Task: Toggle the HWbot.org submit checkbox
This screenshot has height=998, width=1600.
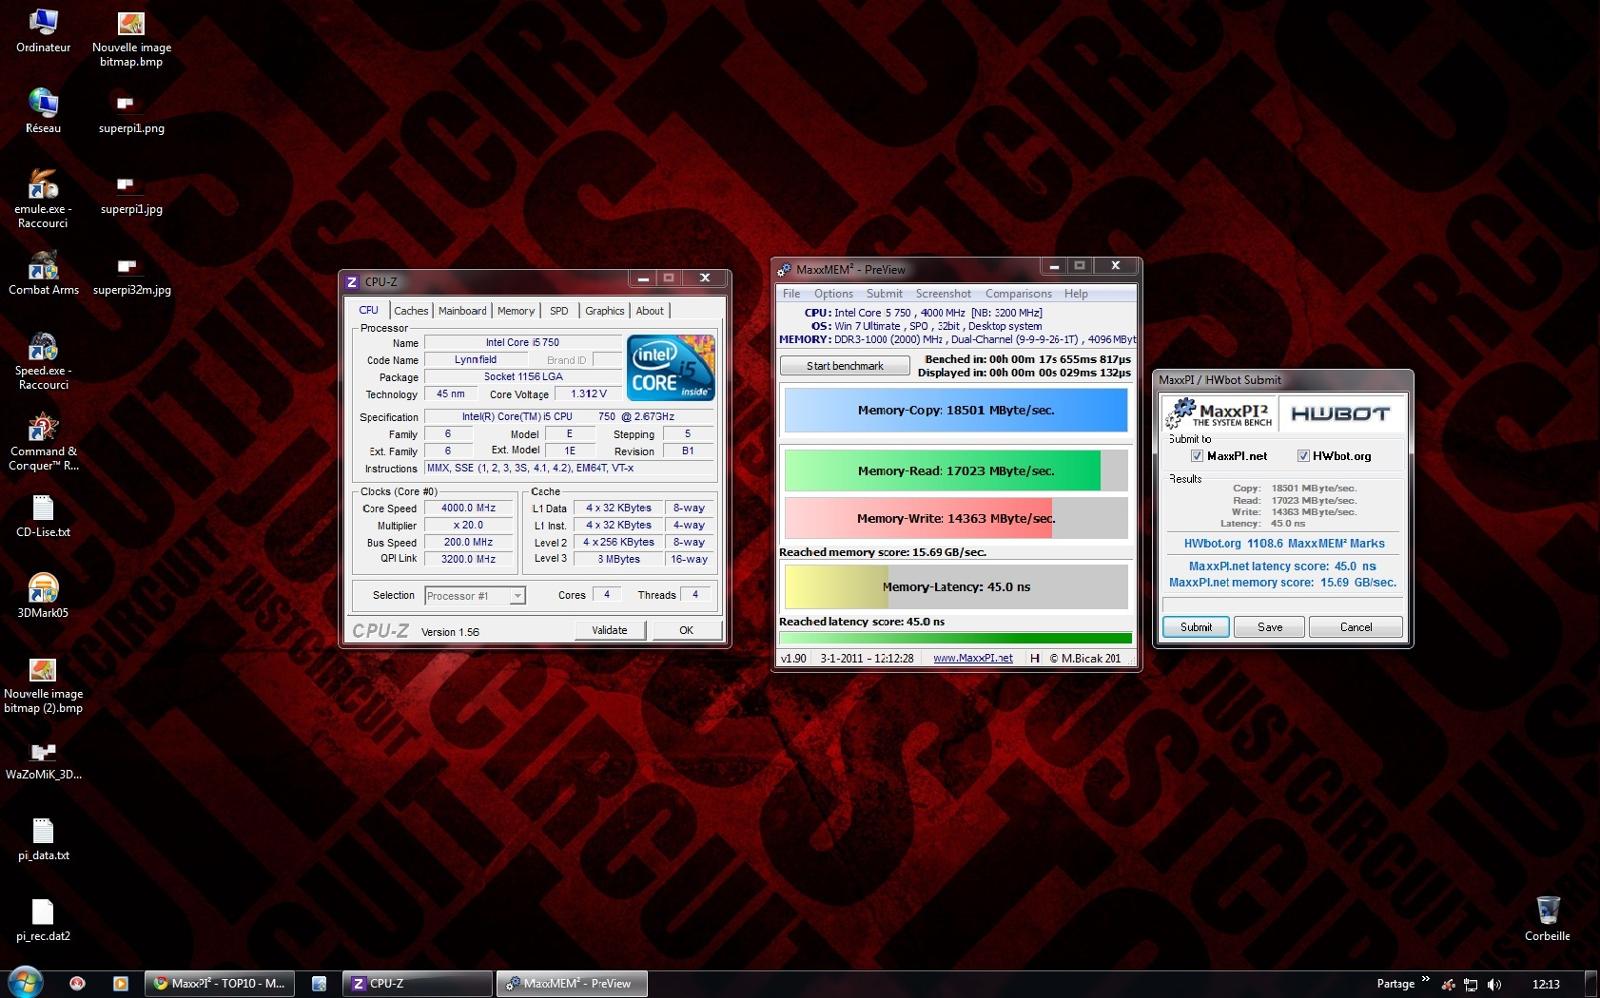Action: 1303,456
